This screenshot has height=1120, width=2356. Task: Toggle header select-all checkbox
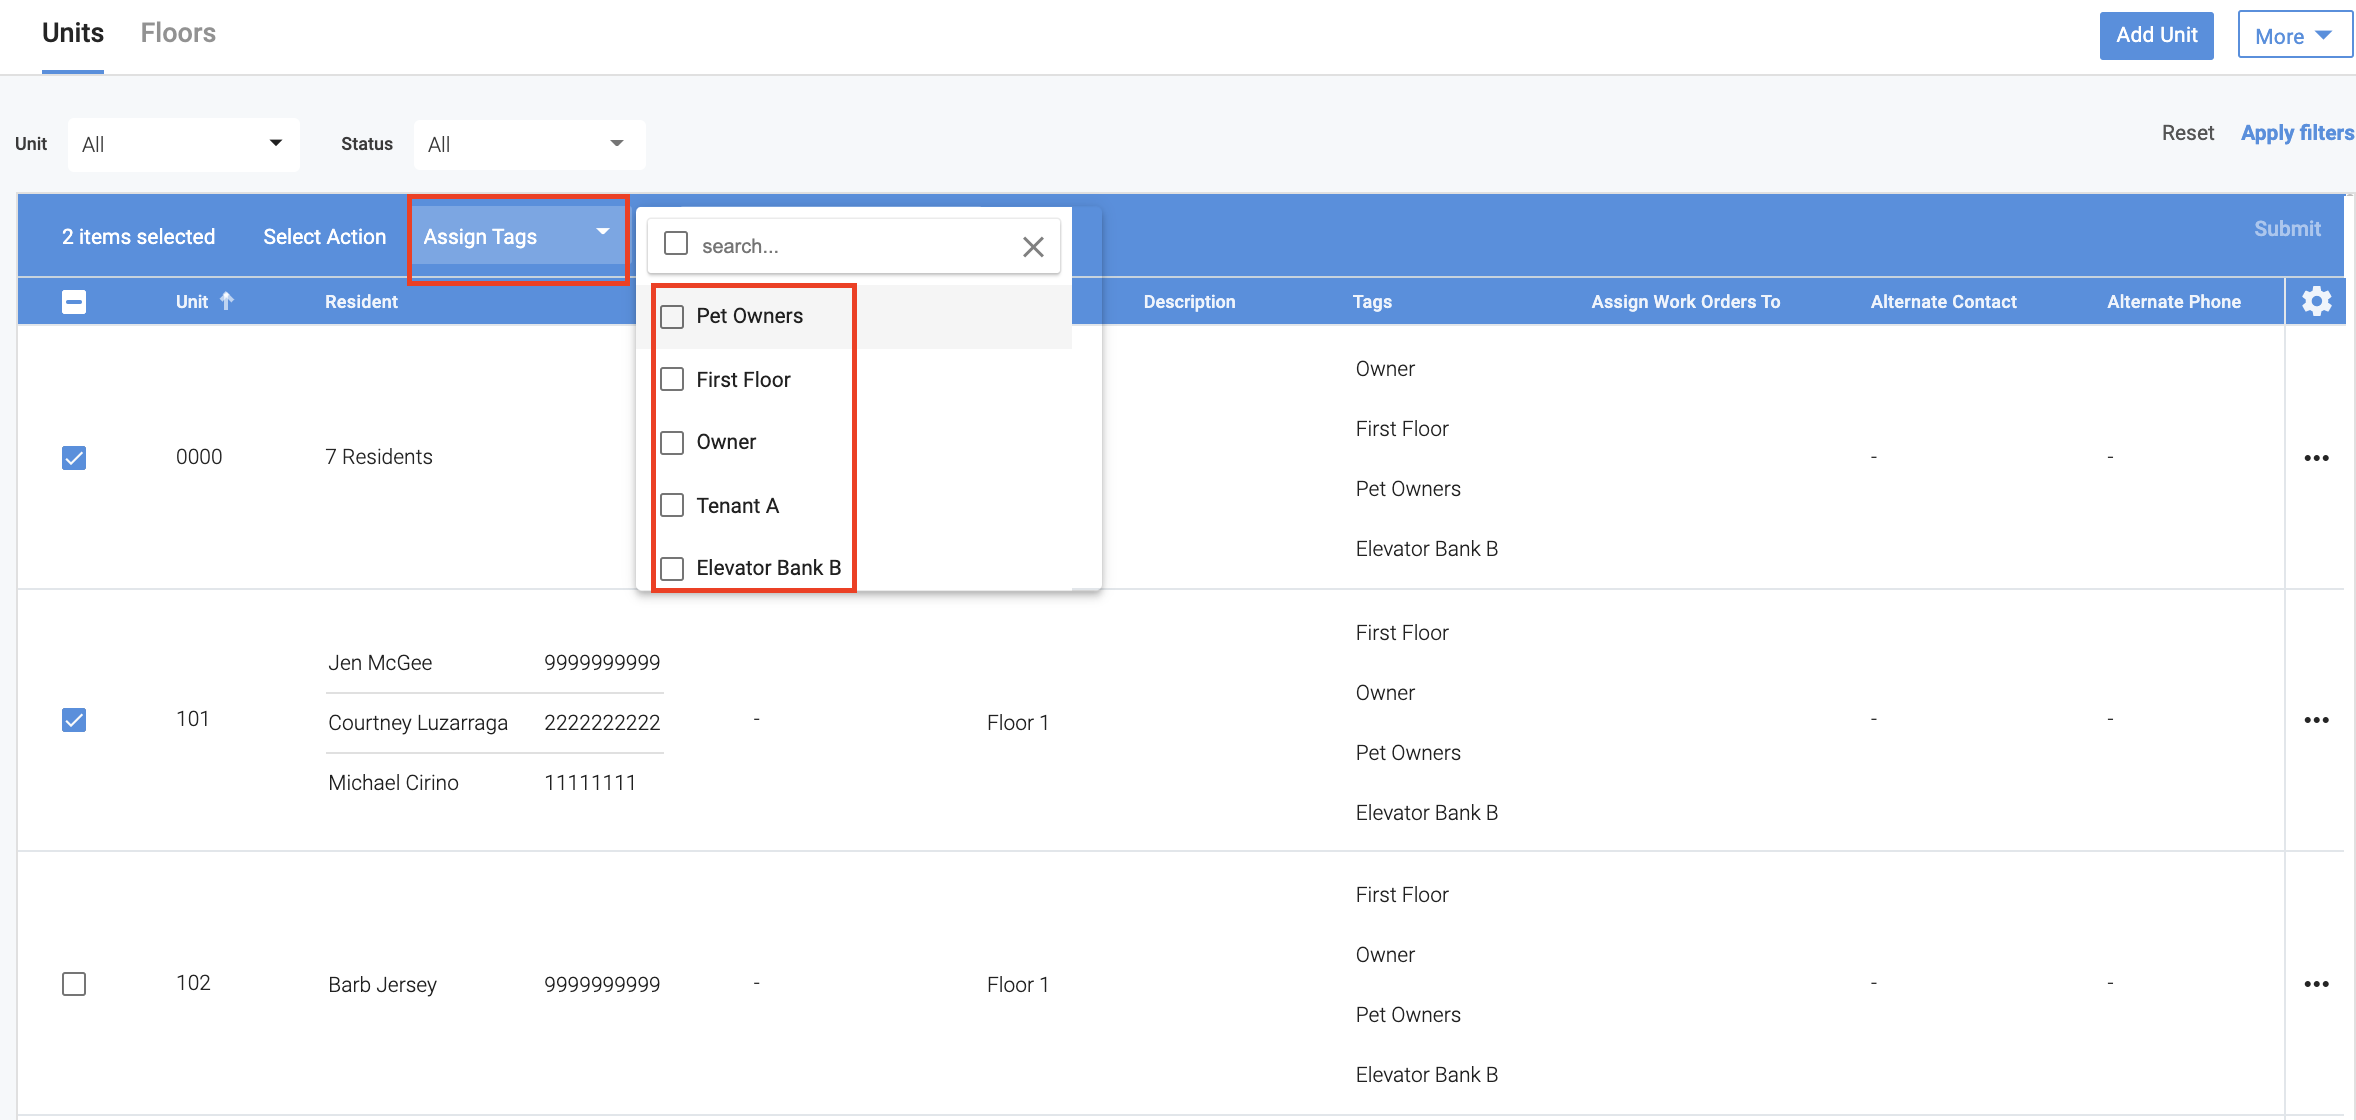coord(74,302)
